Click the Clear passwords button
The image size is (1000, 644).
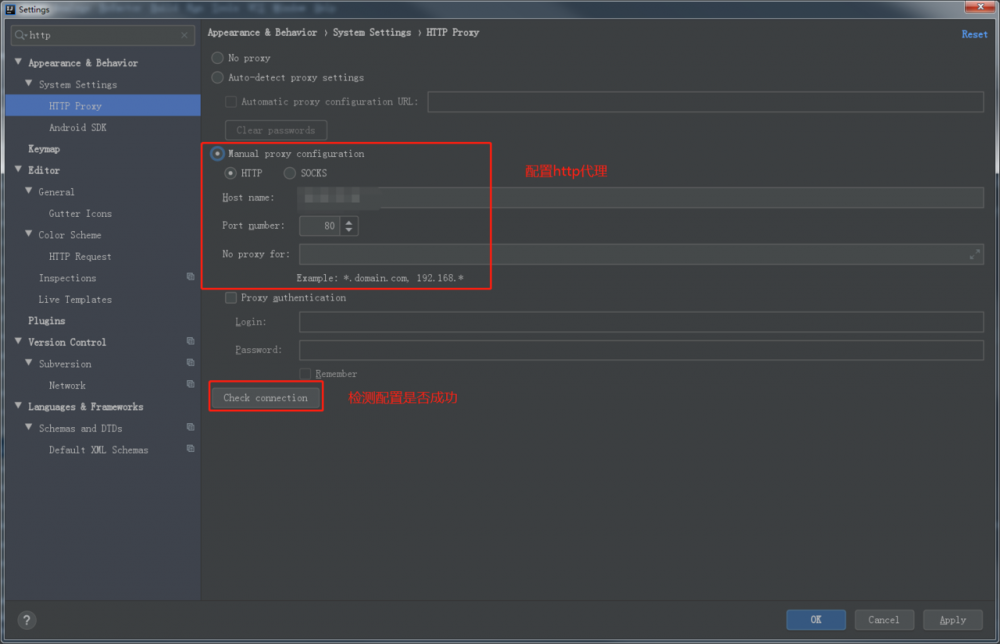tap(276, 130)
